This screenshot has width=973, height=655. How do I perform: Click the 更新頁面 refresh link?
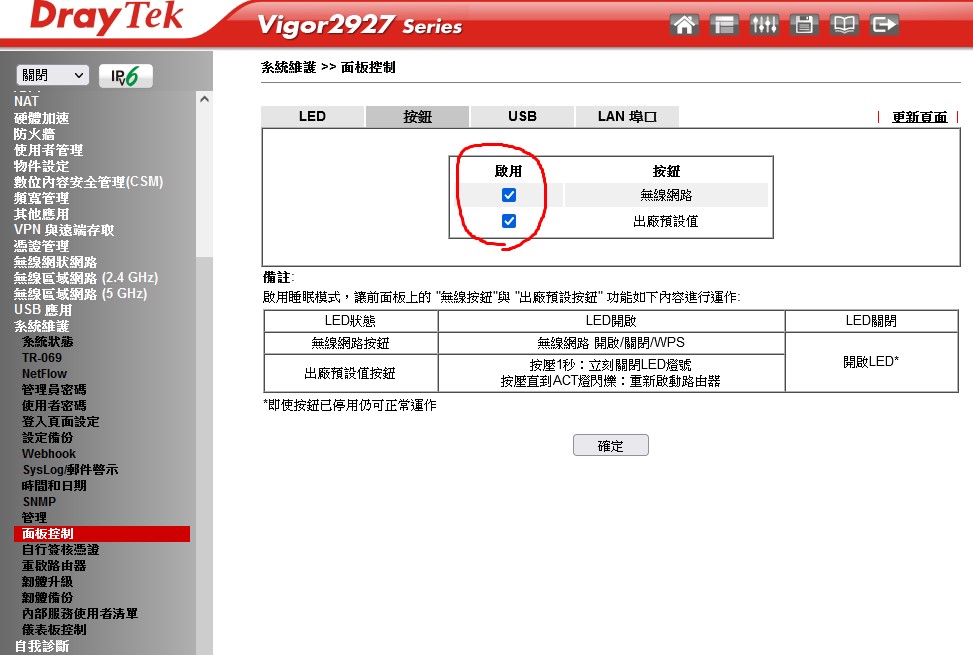[919, 117]
